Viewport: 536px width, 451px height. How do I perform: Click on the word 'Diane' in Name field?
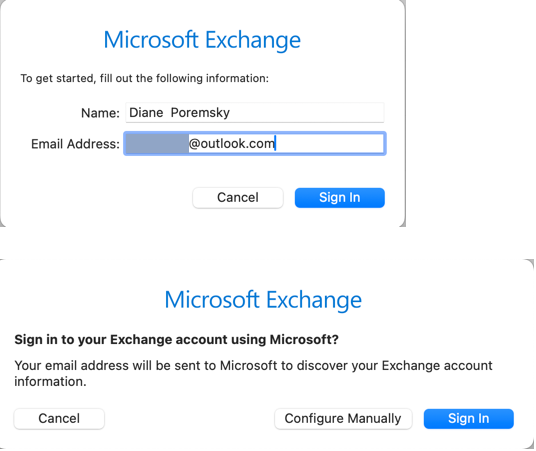[146, 112]
